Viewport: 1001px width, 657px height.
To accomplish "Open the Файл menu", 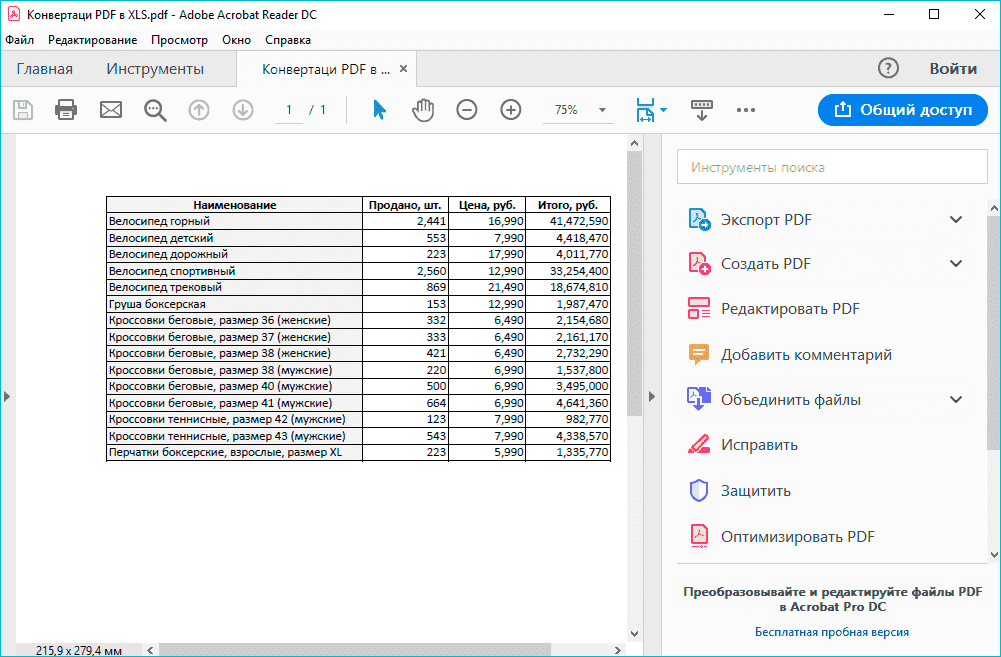I will [20, 39].
